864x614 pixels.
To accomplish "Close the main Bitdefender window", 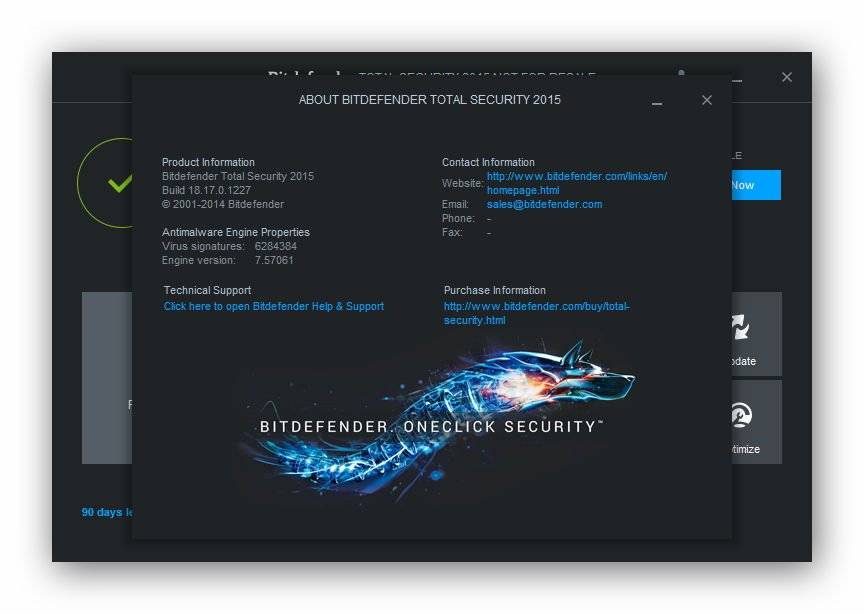I will point(787,77).
